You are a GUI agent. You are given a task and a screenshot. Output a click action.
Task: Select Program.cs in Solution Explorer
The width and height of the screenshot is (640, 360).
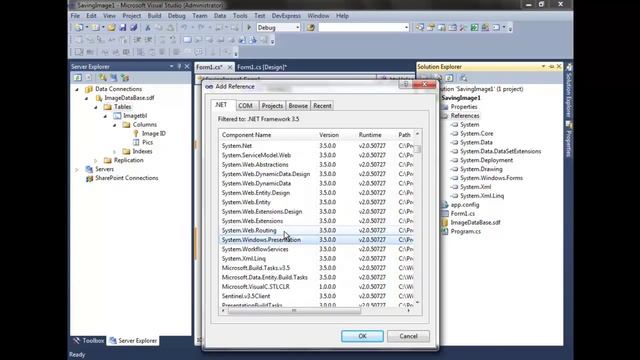[466, 231]
